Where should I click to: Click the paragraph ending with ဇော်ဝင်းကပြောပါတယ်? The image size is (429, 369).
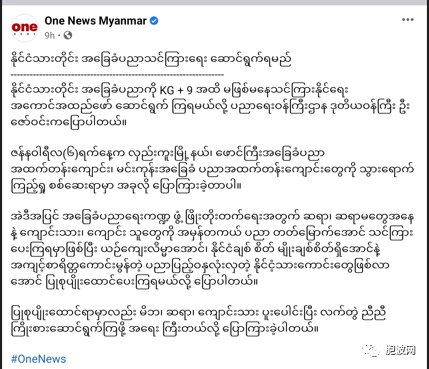coord(211,106)
